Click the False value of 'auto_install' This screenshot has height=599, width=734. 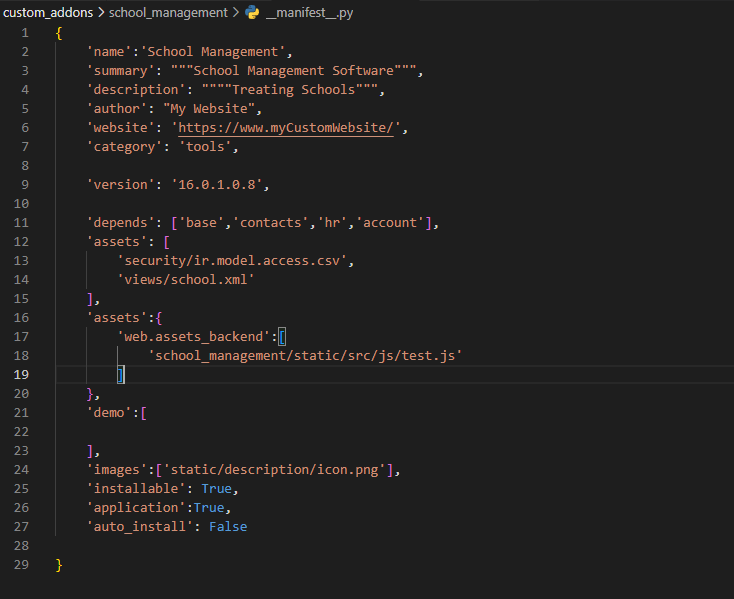pos(228,526)
